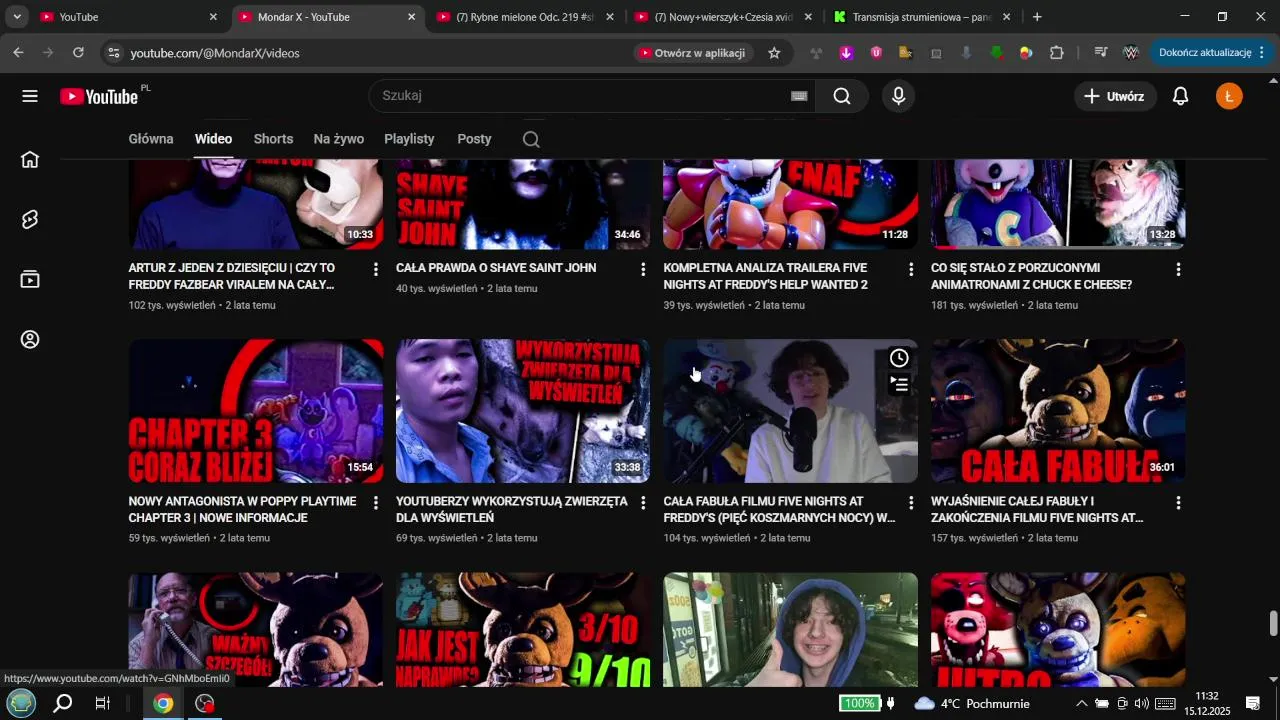Viewport: 1280px width, 720px height.
Task: Go to Home in the left sidebar
Action: 30,159
